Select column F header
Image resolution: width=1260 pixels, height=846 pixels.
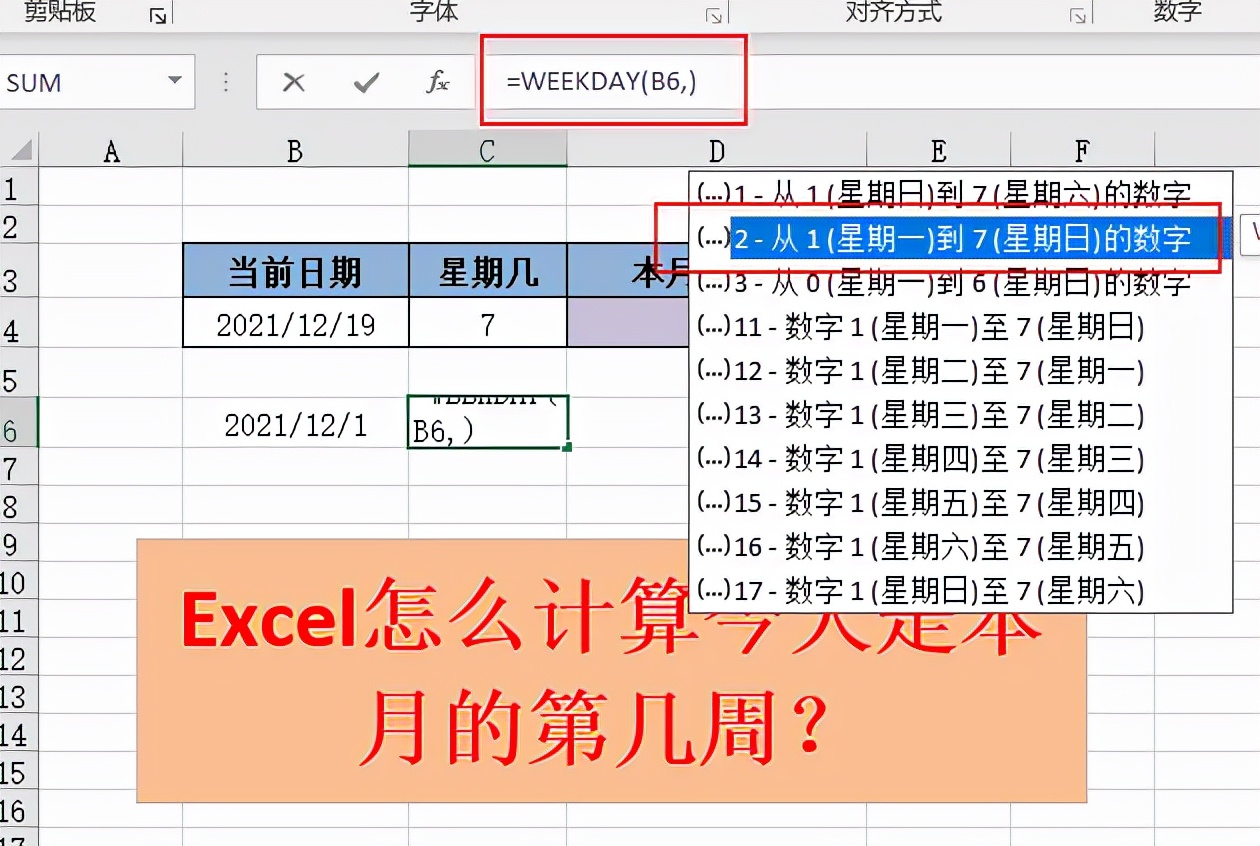click(1082, 151)
